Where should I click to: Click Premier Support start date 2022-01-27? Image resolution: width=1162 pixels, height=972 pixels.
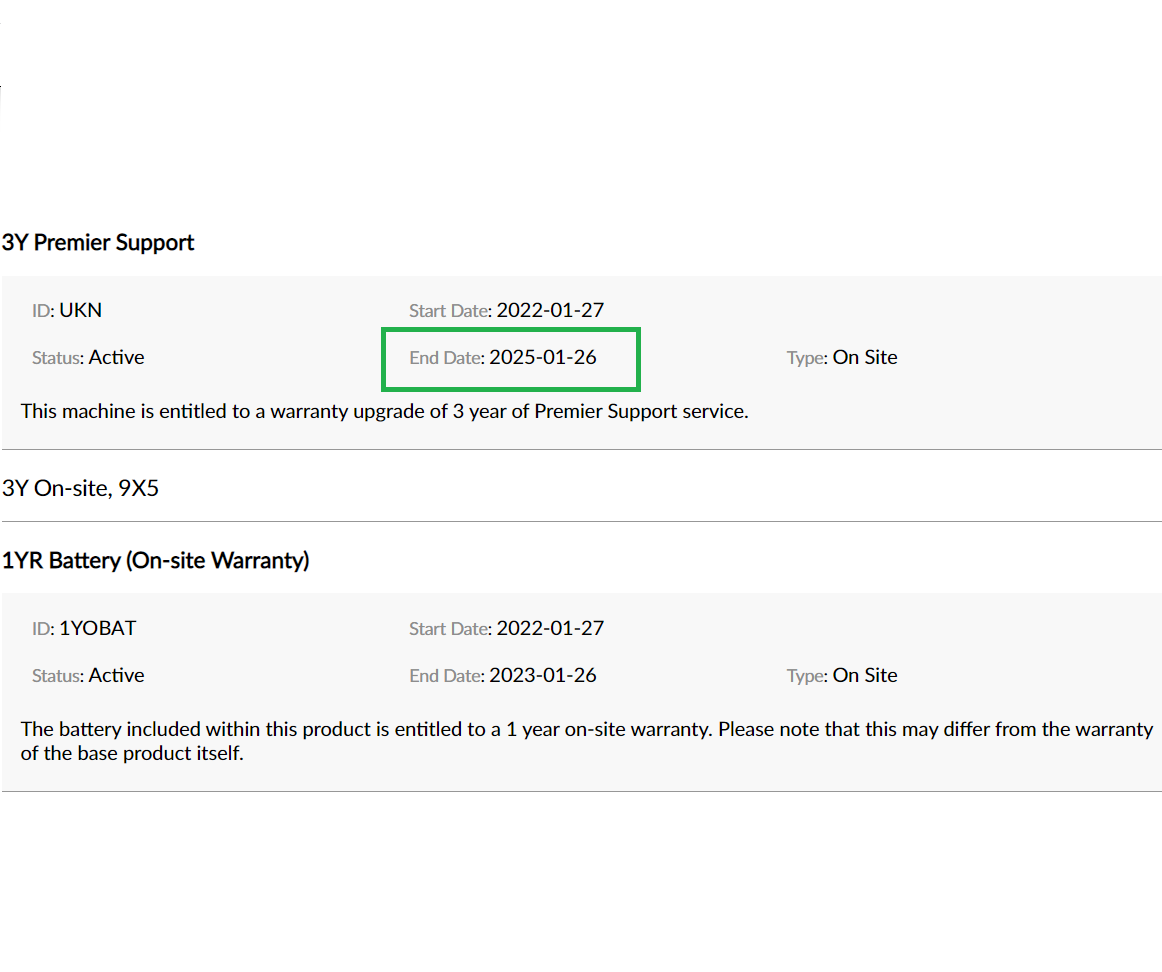550,310
